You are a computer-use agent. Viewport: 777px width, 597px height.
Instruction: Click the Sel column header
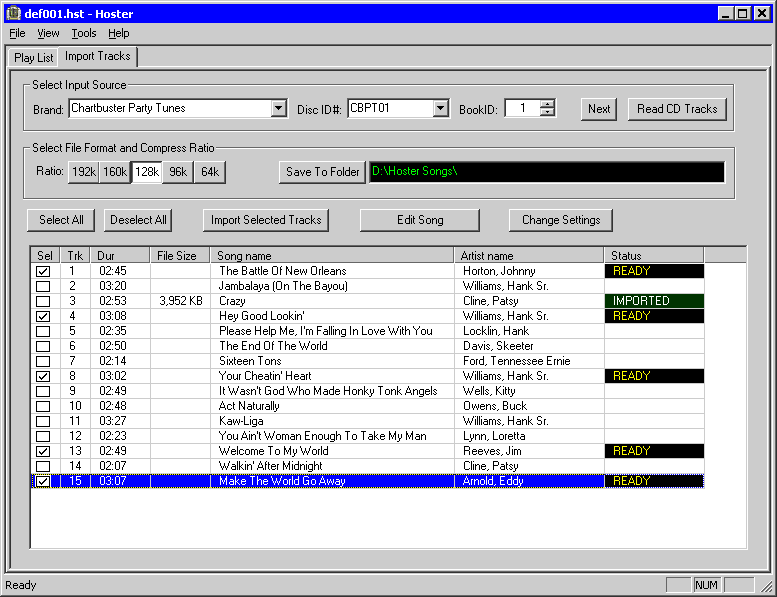click(45, 256)
